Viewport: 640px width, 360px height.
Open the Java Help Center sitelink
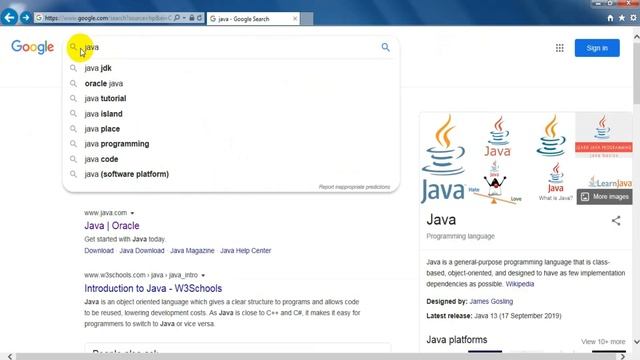tap(245, 251)
